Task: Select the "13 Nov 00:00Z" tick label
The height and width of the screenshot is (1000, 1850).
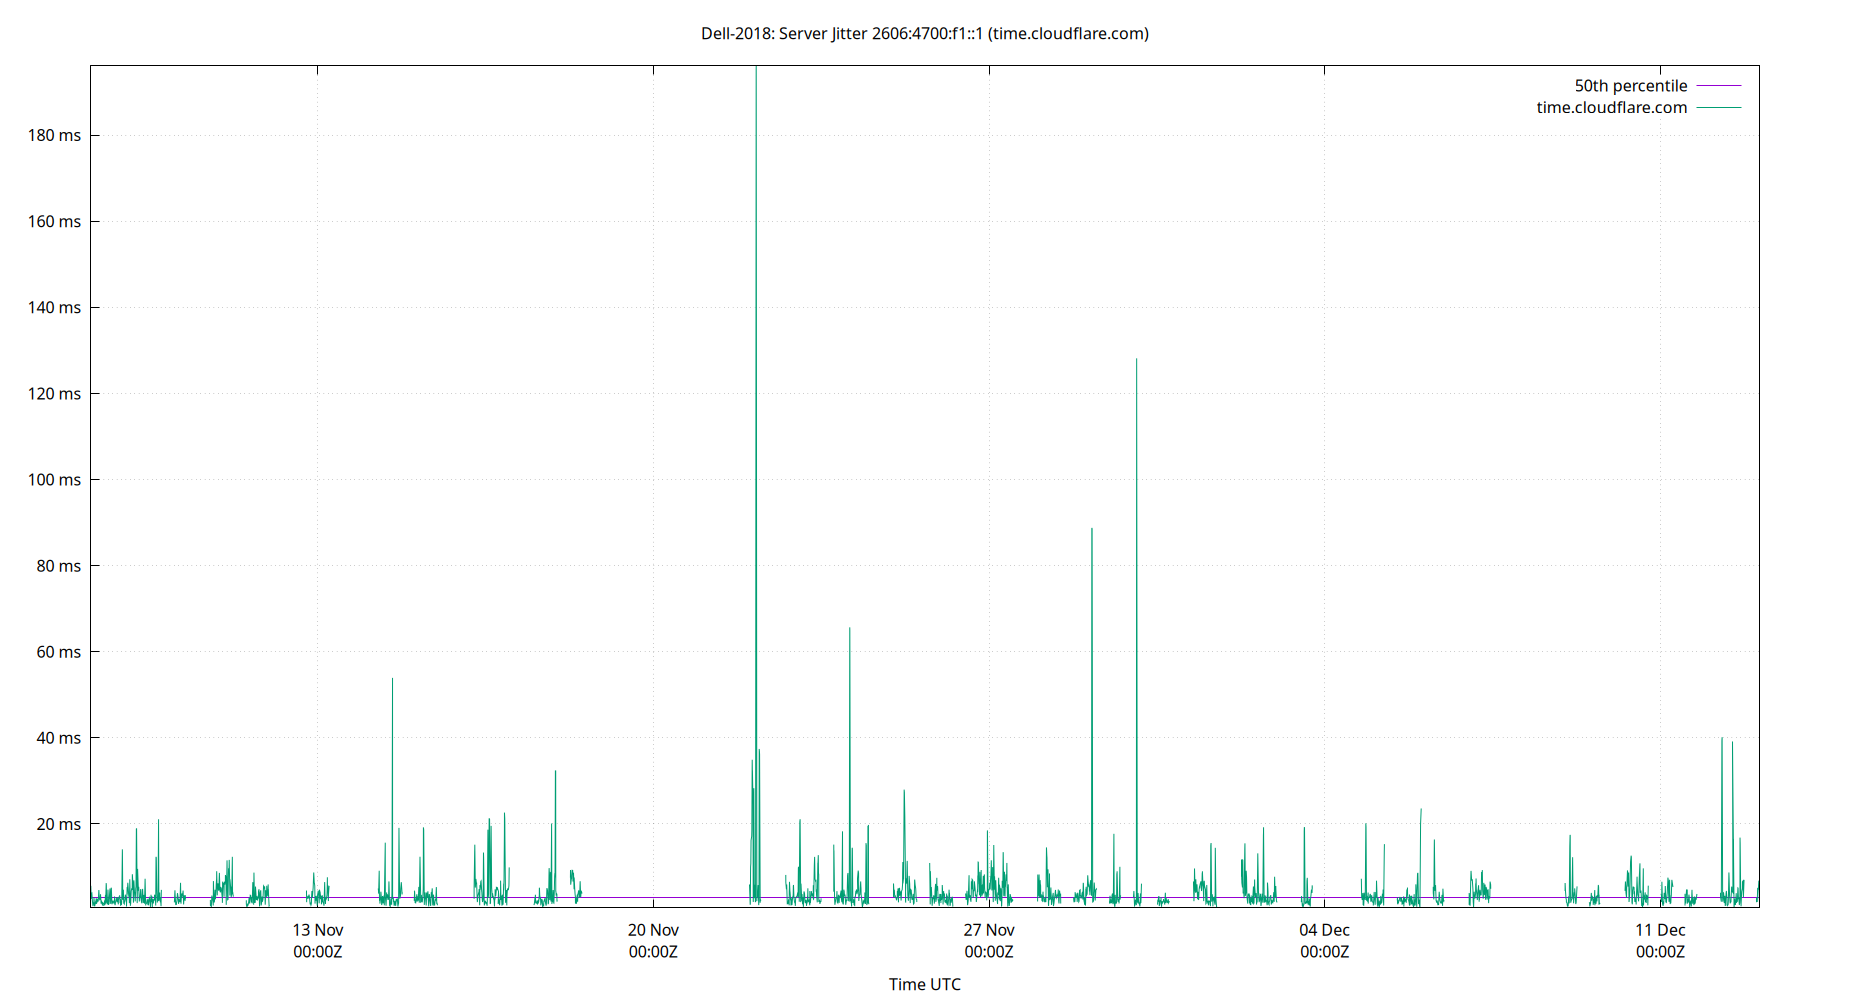Action: [317, 941]
